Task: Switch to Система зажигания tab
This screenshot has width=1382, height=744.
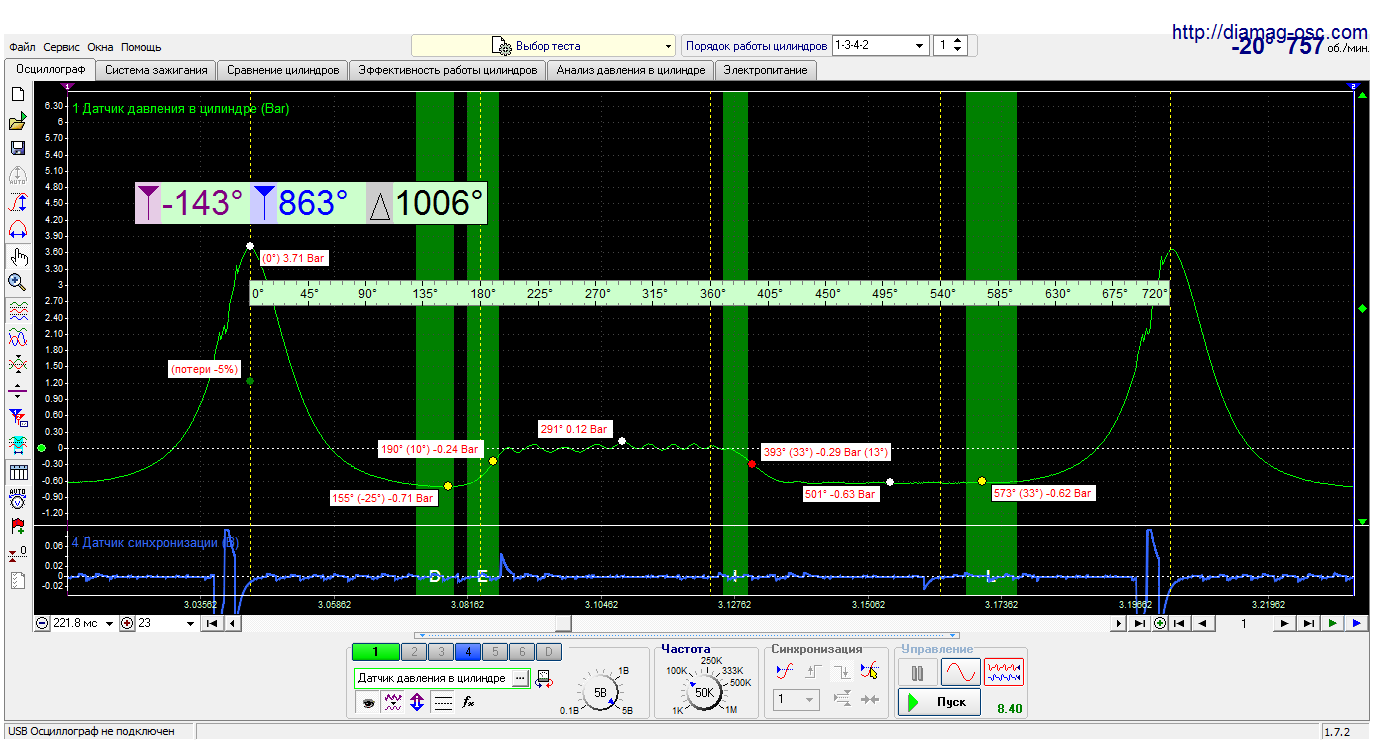Action: [156, 70]
